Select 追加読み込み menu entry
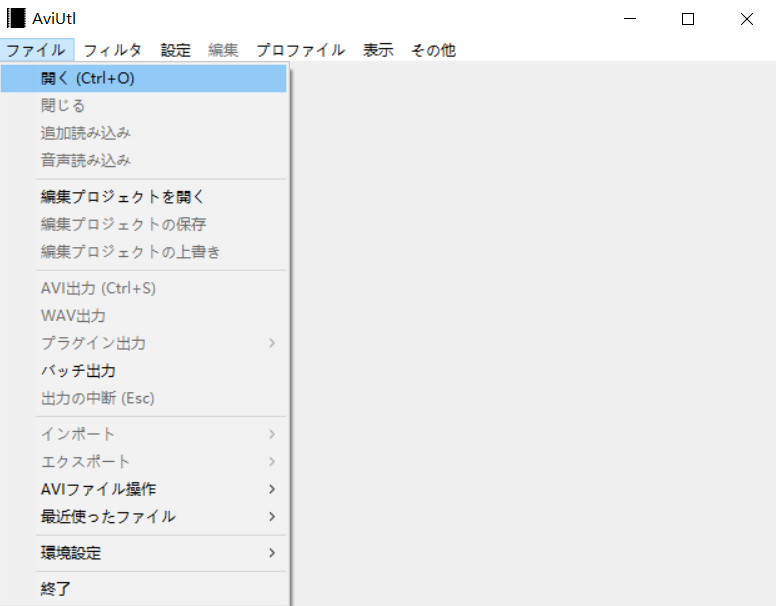The image size is (776, 606). (144, 133)
